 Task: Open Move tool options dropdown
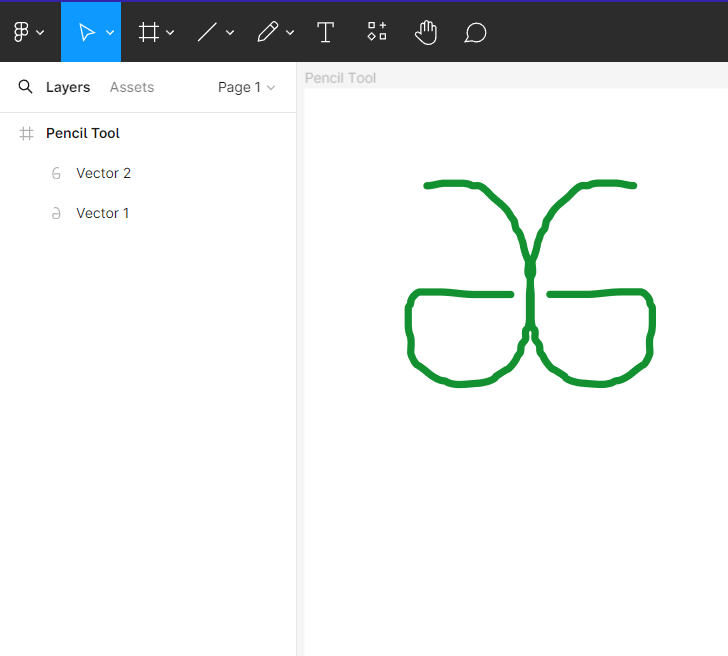point(110,32)
